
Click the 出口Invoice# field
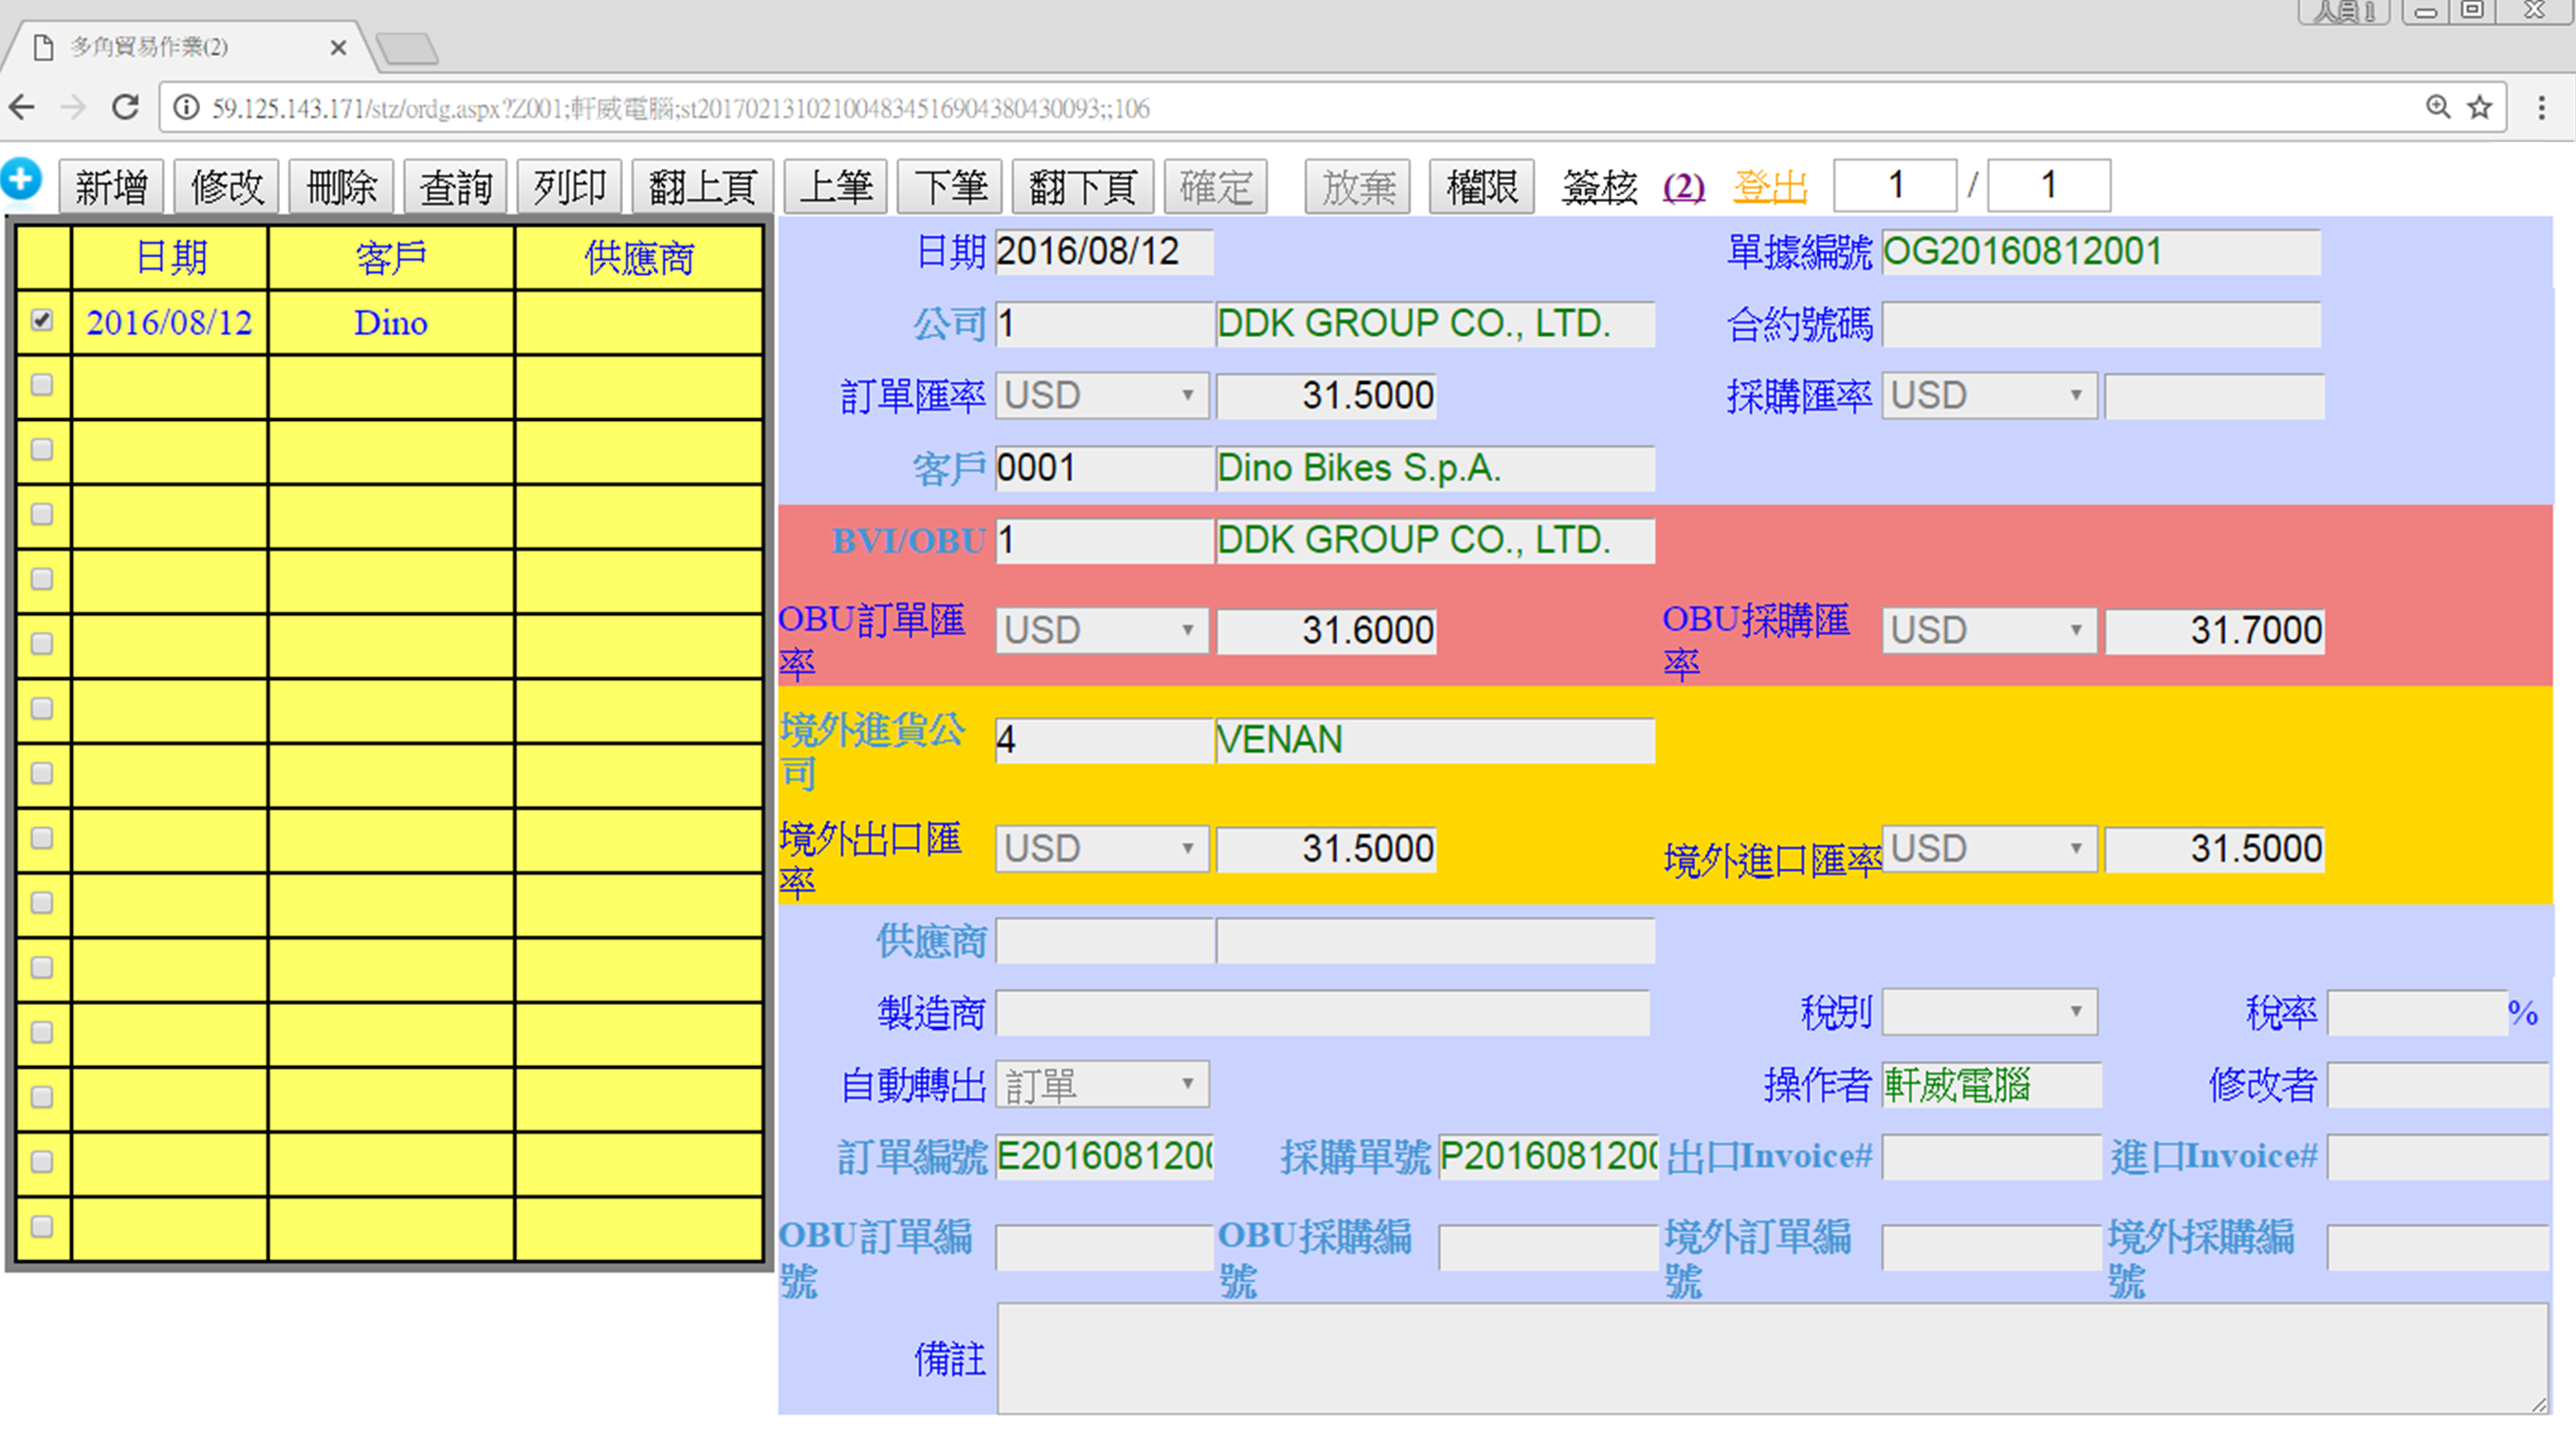(x=1991, y=1157)
